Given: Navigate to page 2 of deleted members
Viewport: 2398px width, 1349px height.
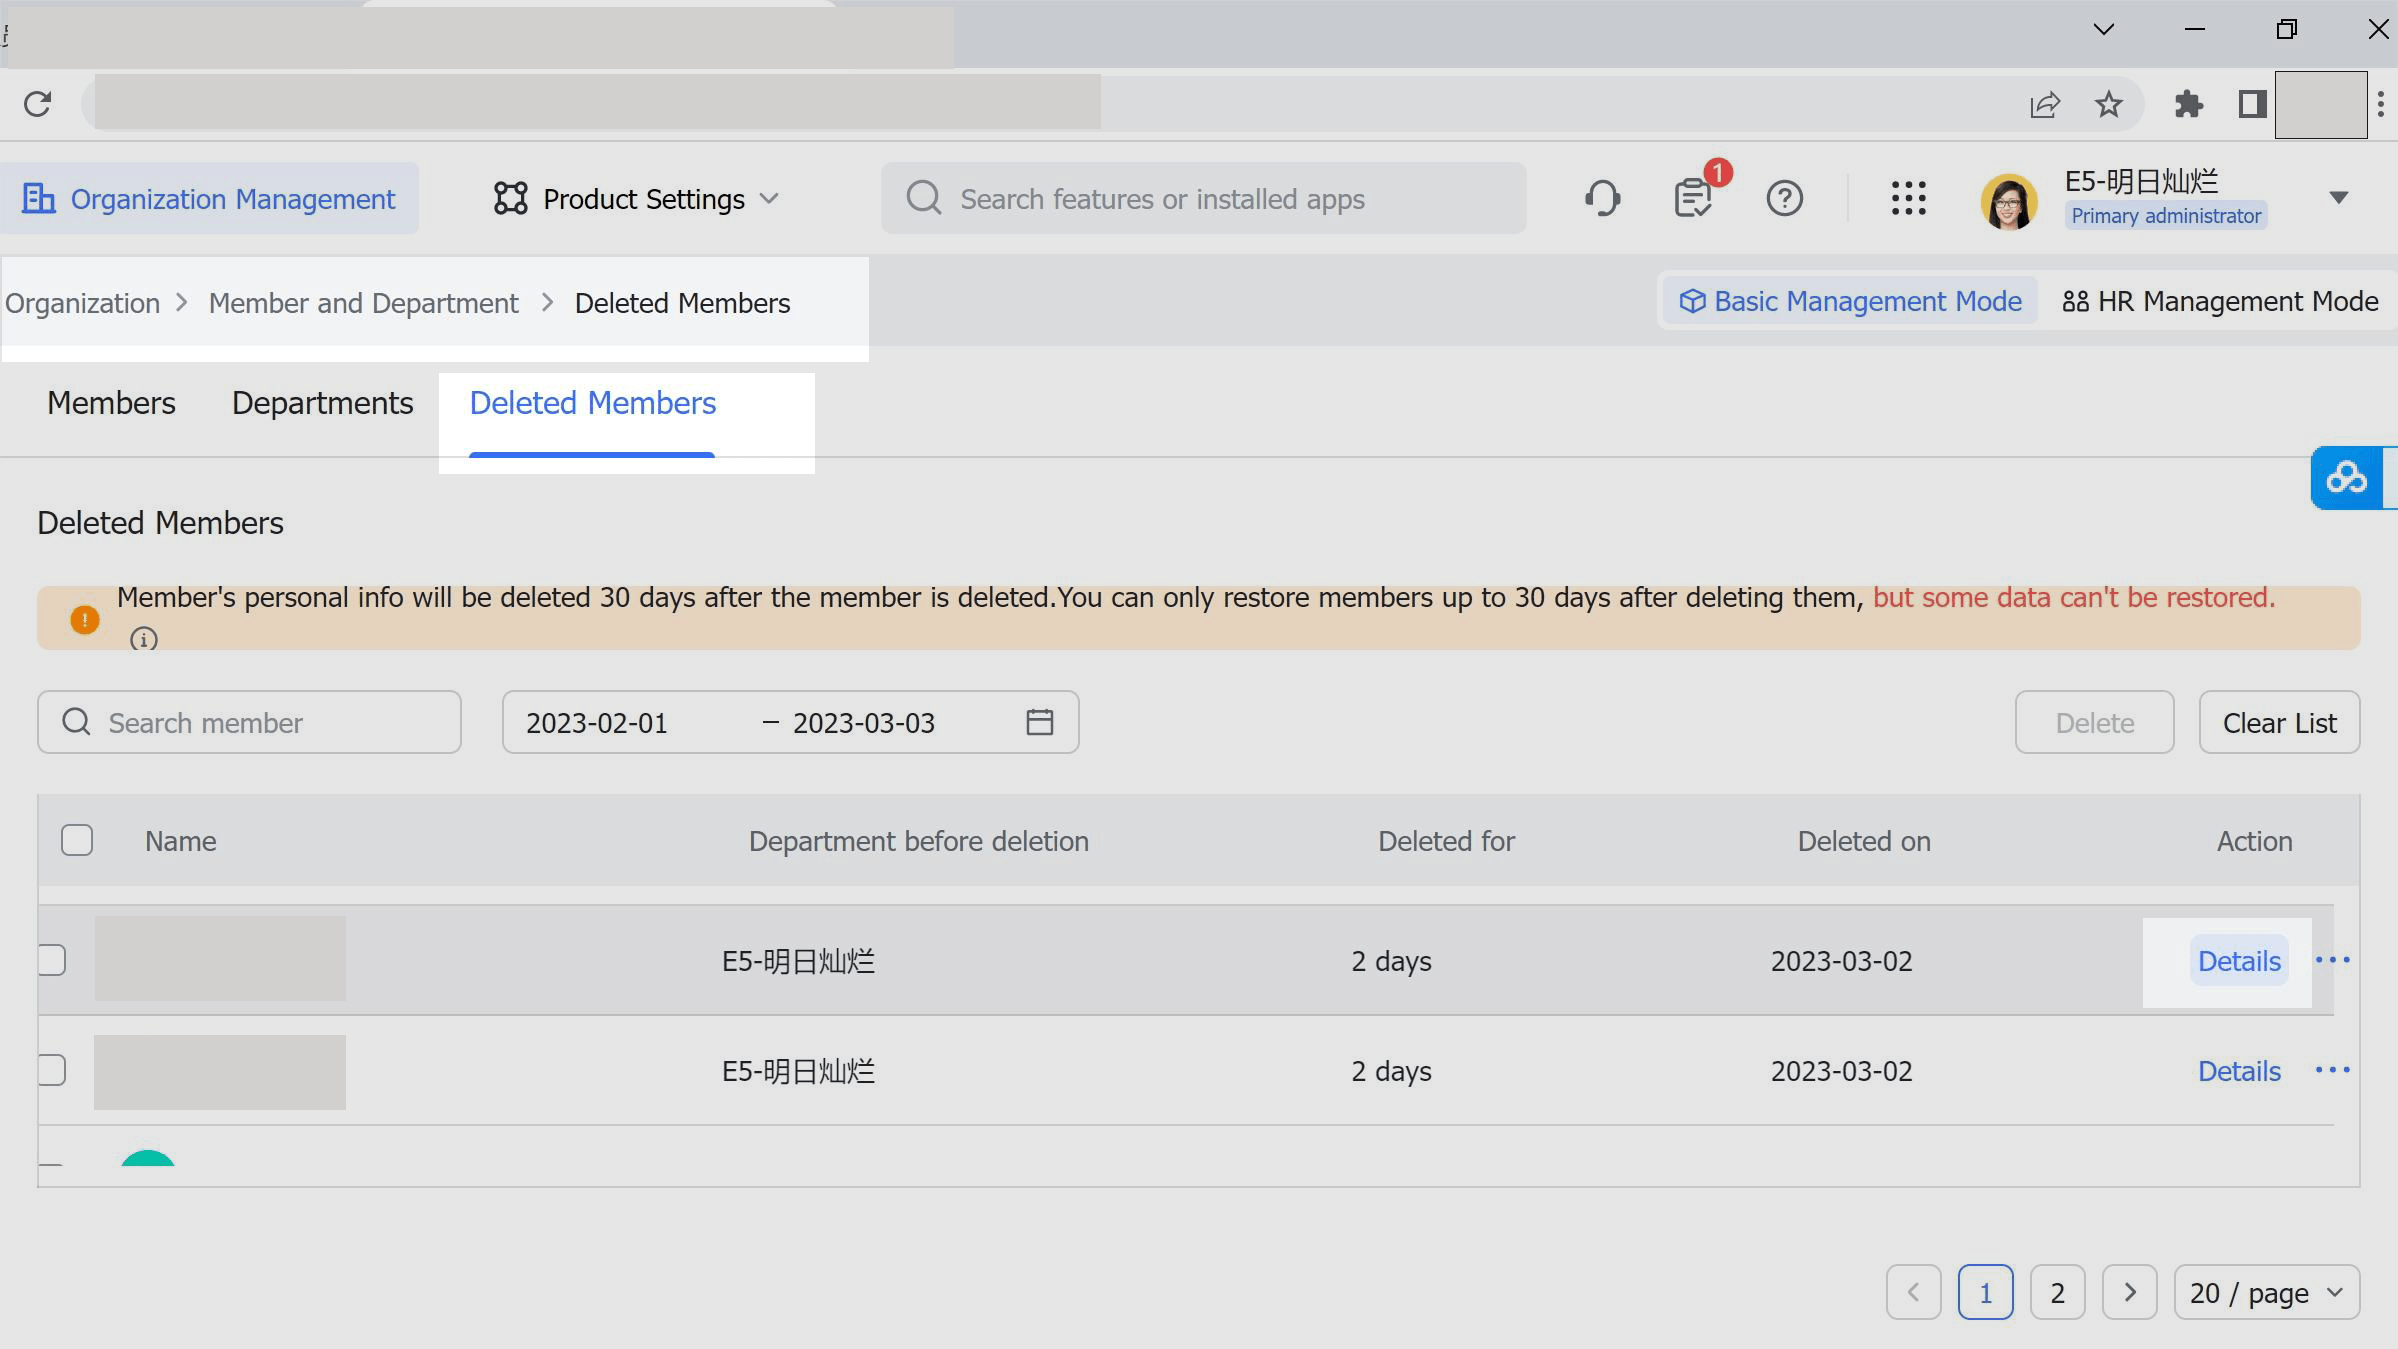Looking at the screenshot, I should click(2057, 1293).
